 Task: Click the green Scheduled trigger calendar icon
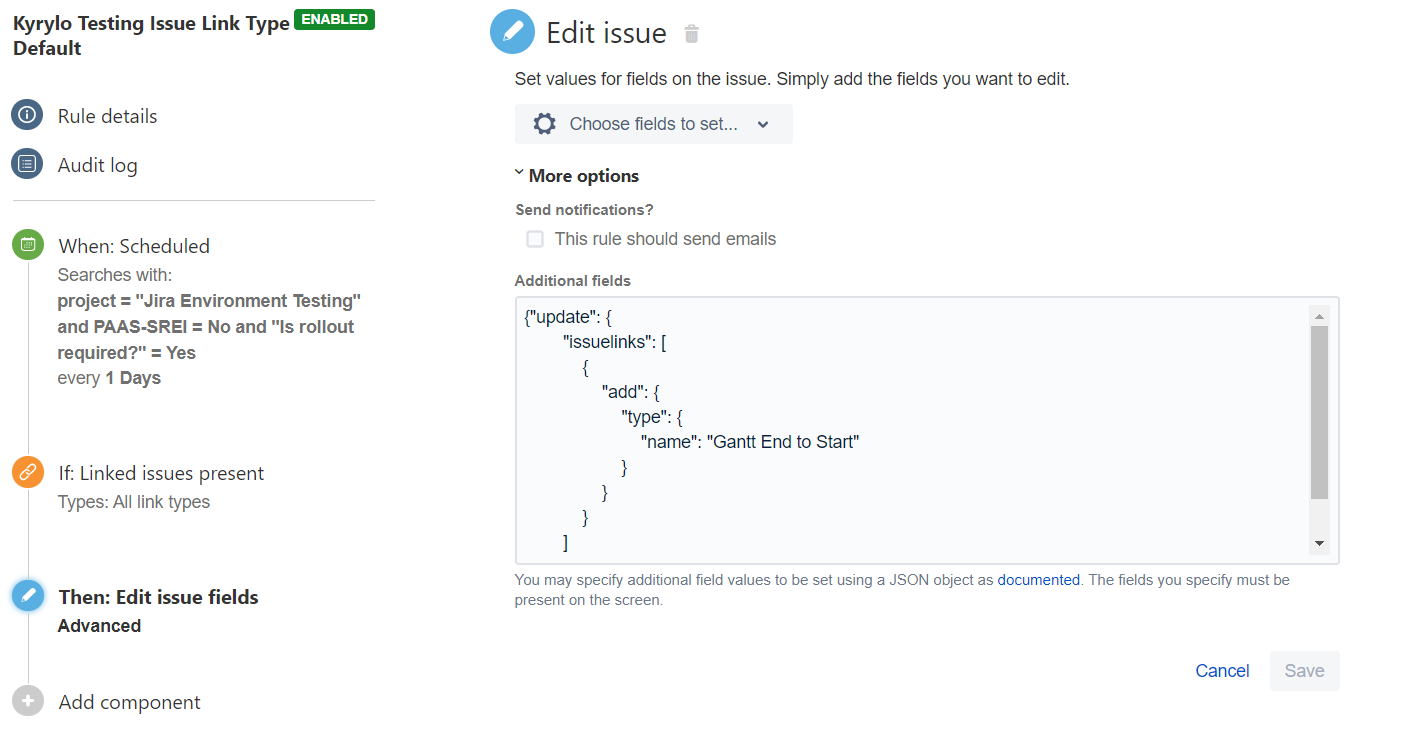(28, 245)
